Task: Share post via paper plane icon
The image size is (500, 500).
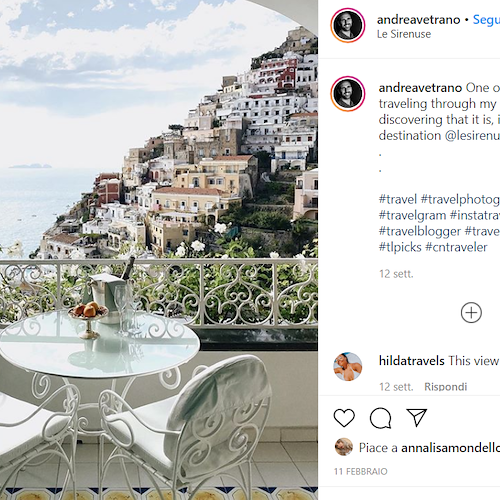Action: tap(417, 417)
